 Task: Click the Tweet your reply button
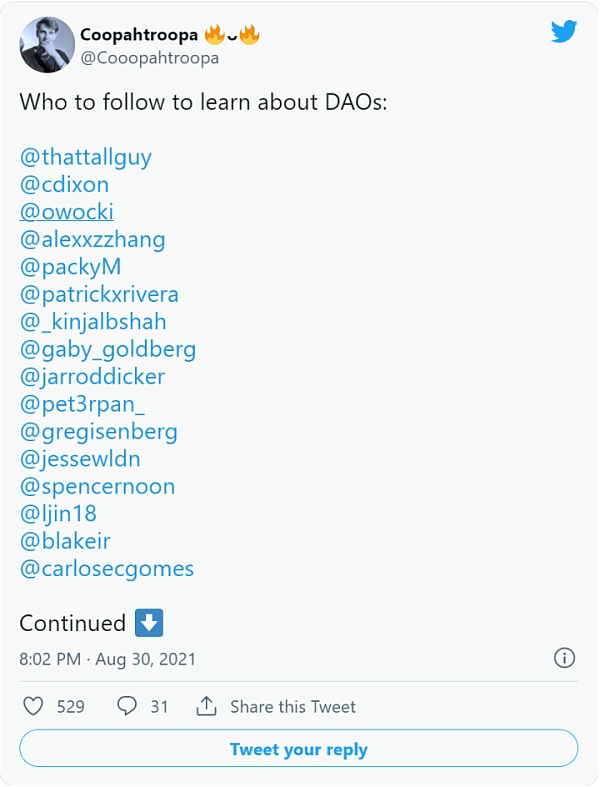299,749
